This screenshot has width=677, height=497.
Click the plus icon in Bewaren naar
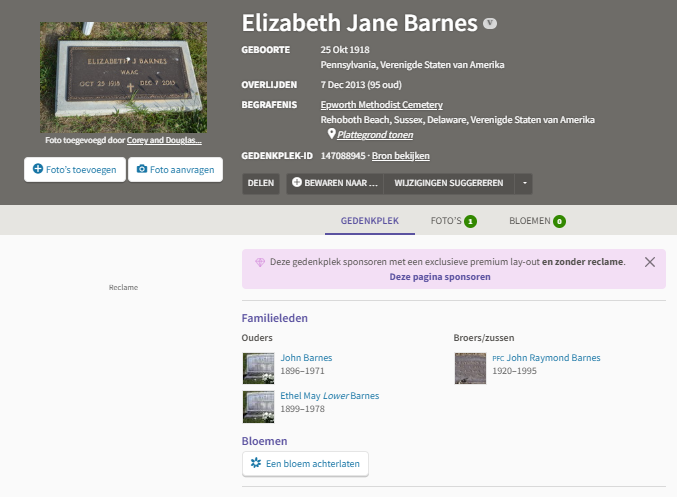pyautogui.click(x=297, y=183)
